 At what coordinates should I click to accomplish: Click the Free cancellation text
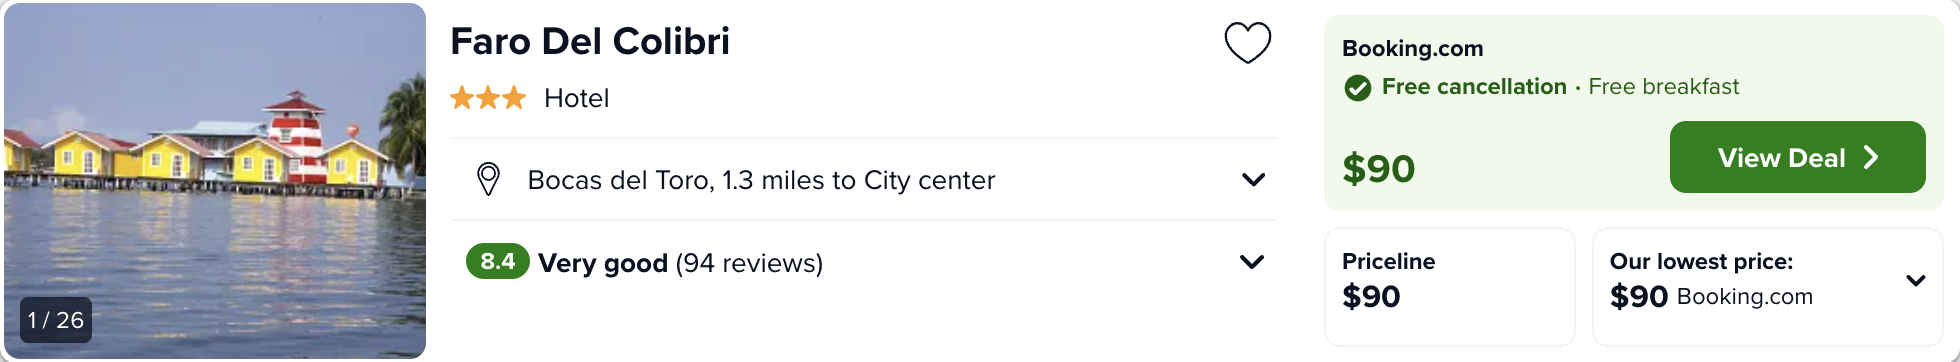point(1474,87)
